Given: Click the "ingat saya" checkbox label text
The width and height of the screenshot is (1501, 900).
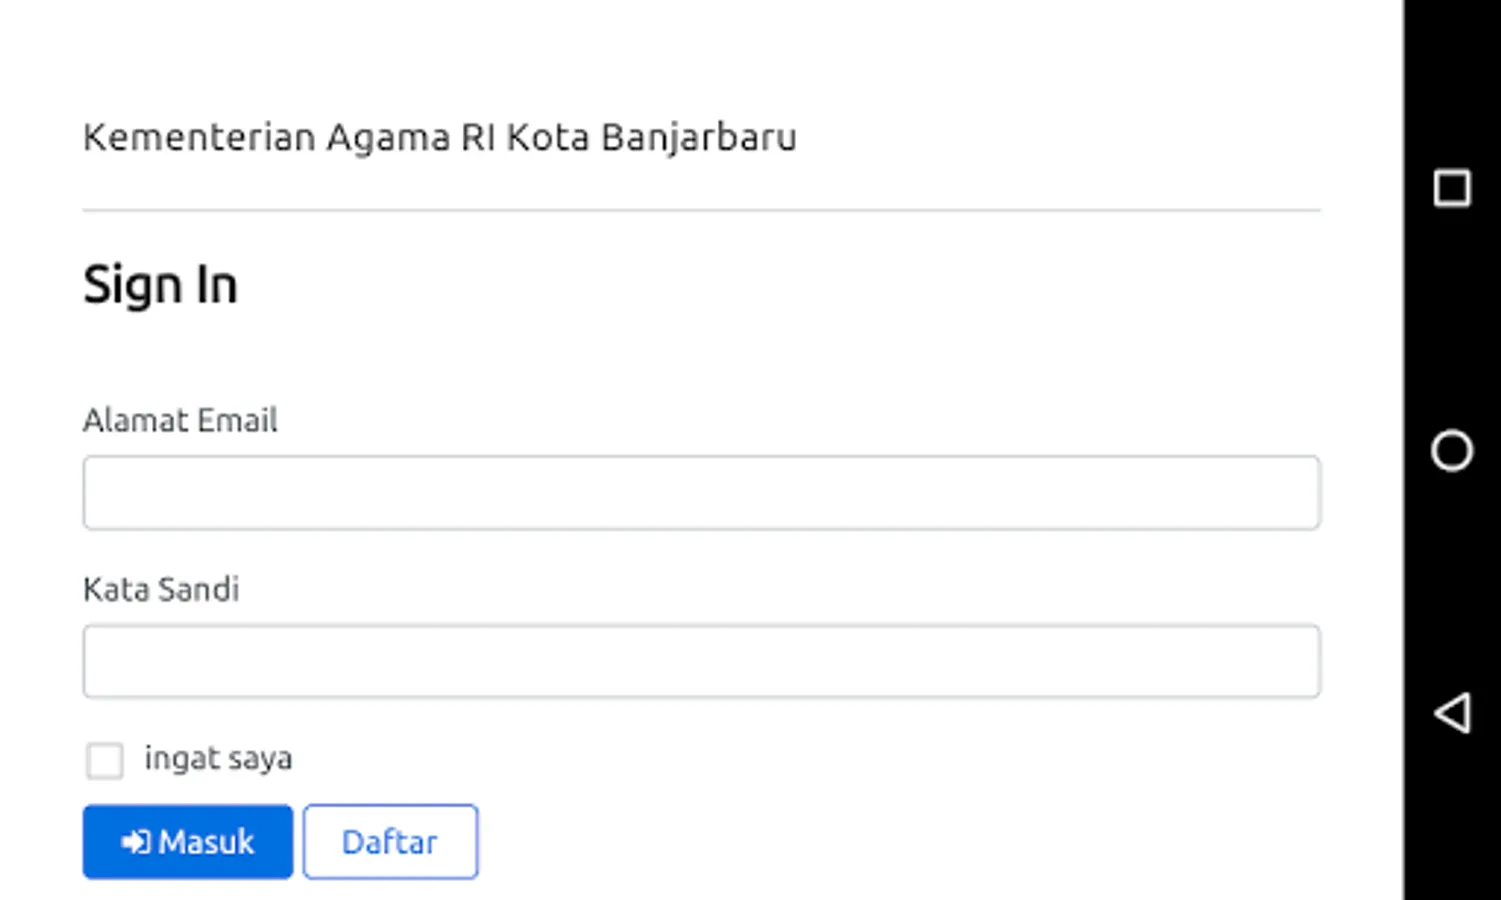Looking at the screenshot, I should 218,758.
